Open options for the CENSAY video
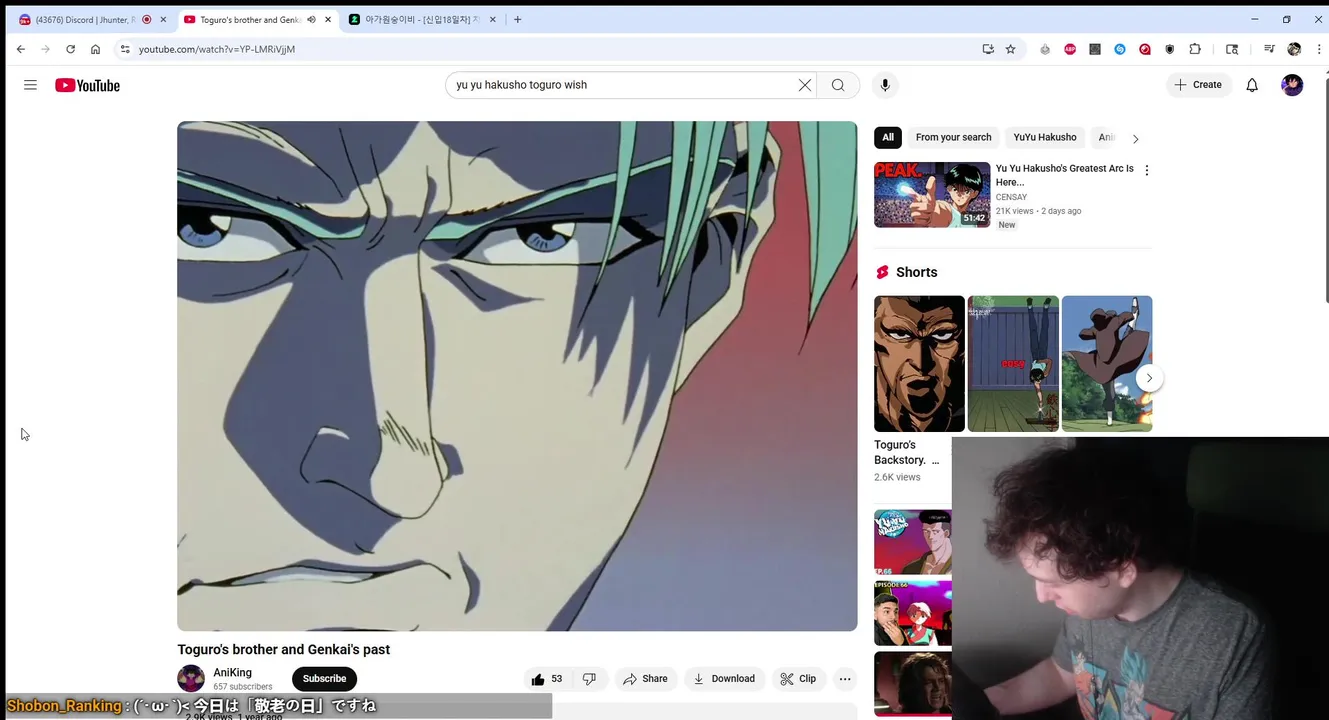 point(1146,171)
